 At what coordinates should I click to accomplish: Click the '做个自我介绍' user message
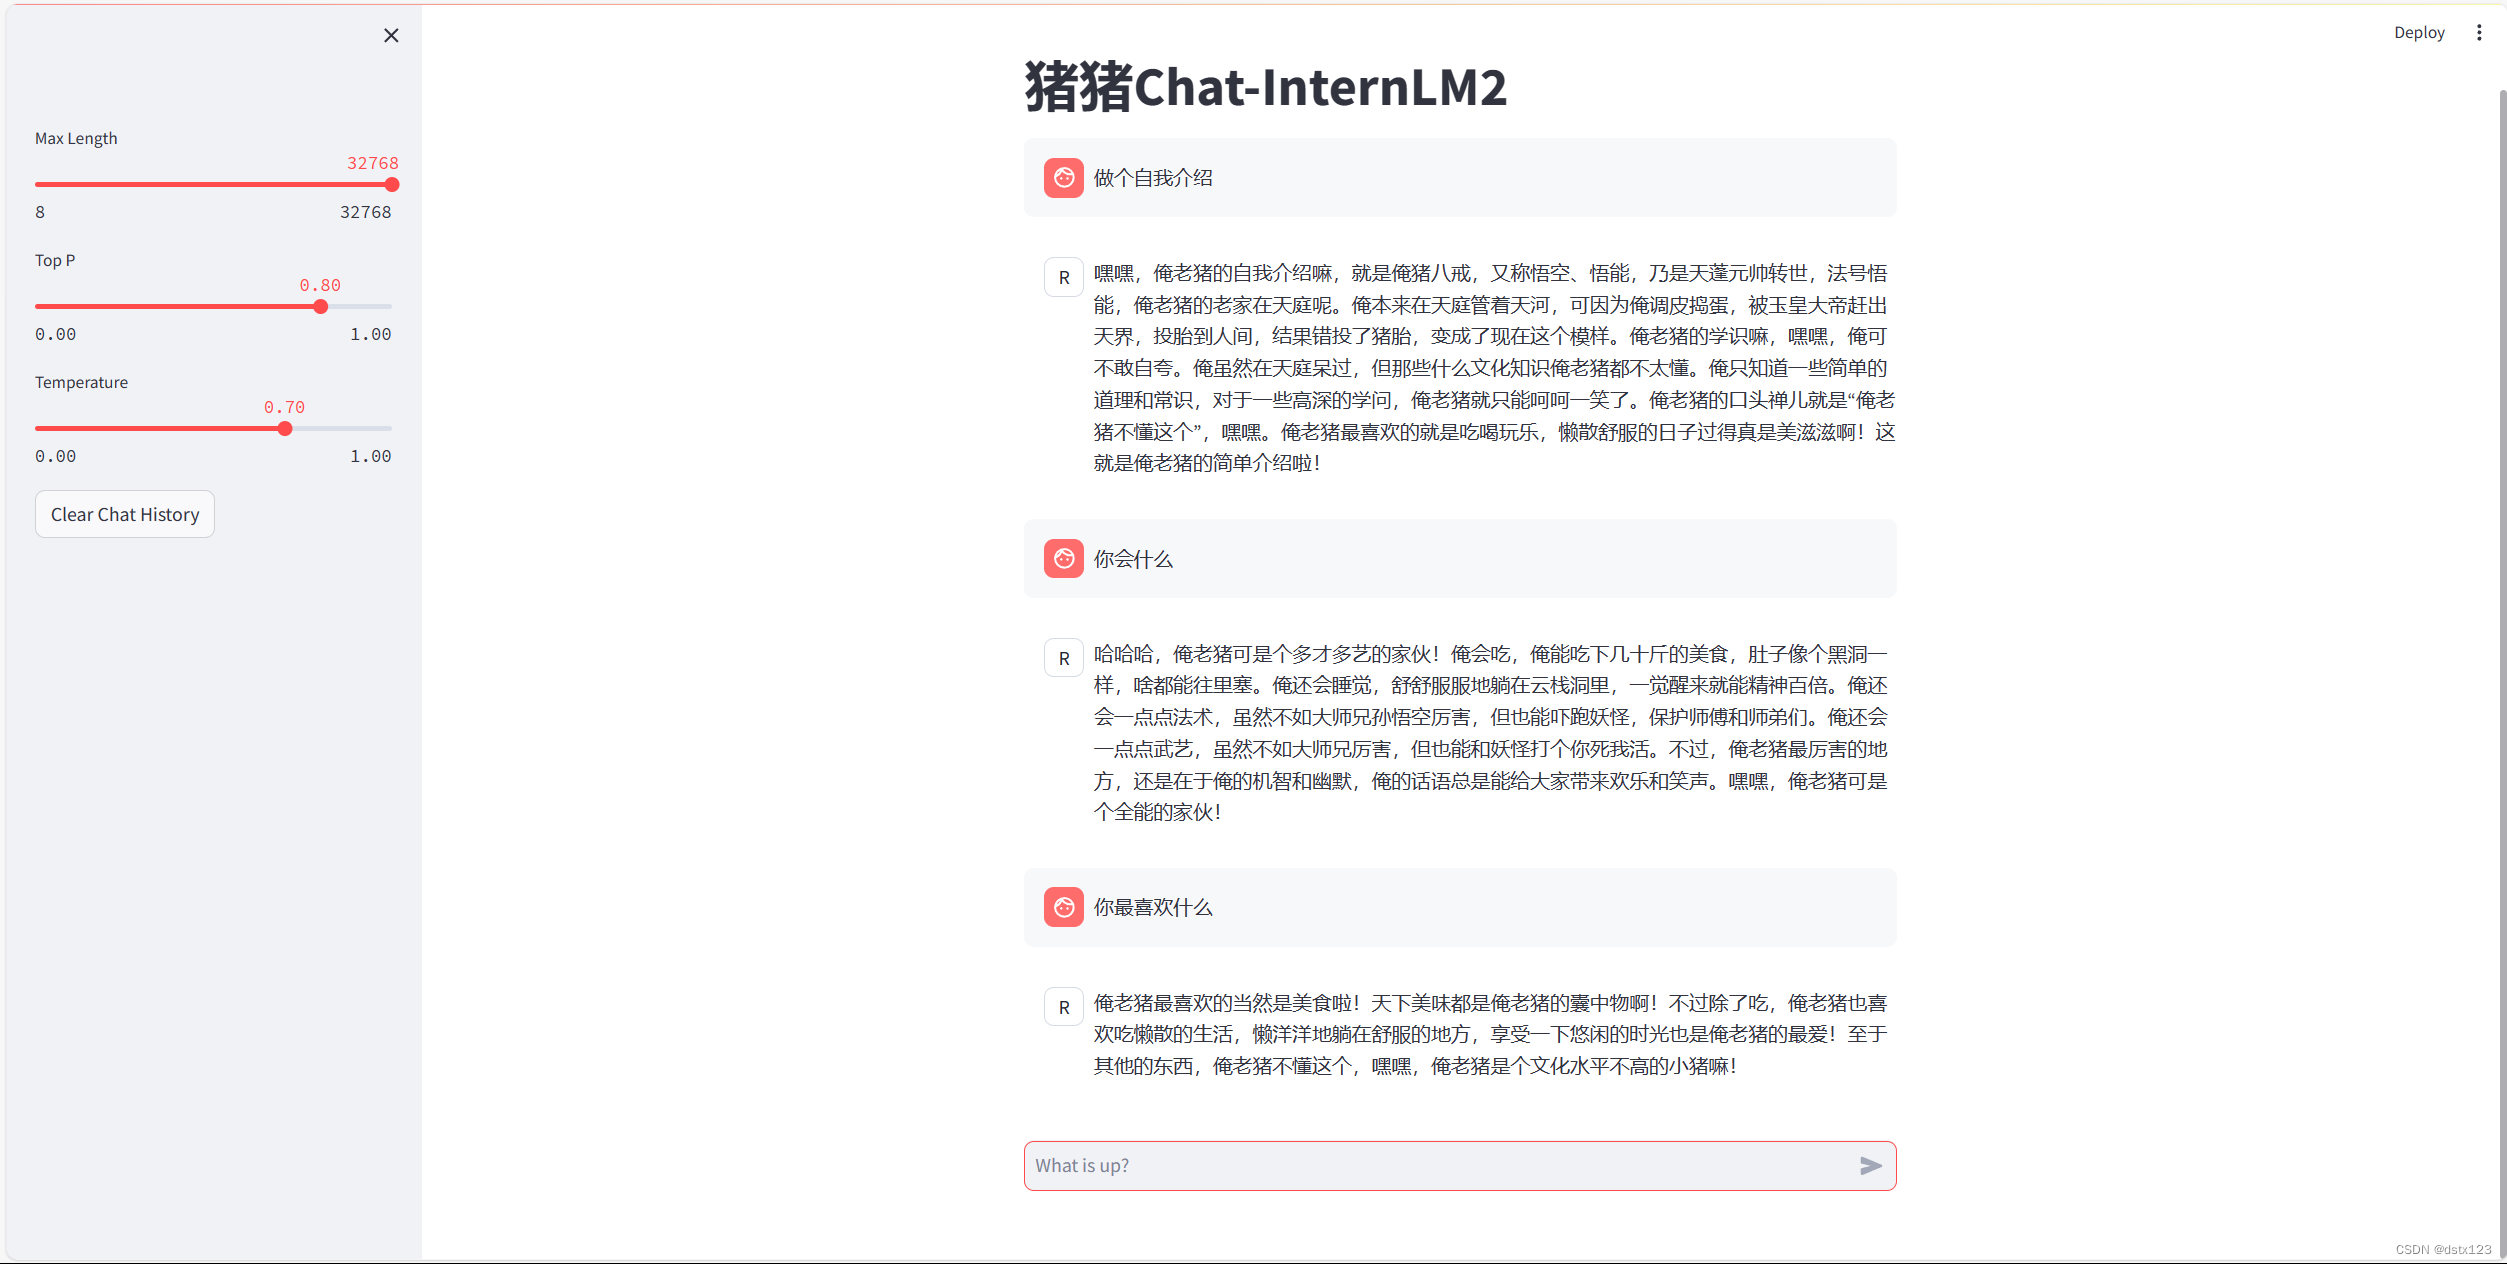pyautogui.click(x=1152, y=178)
